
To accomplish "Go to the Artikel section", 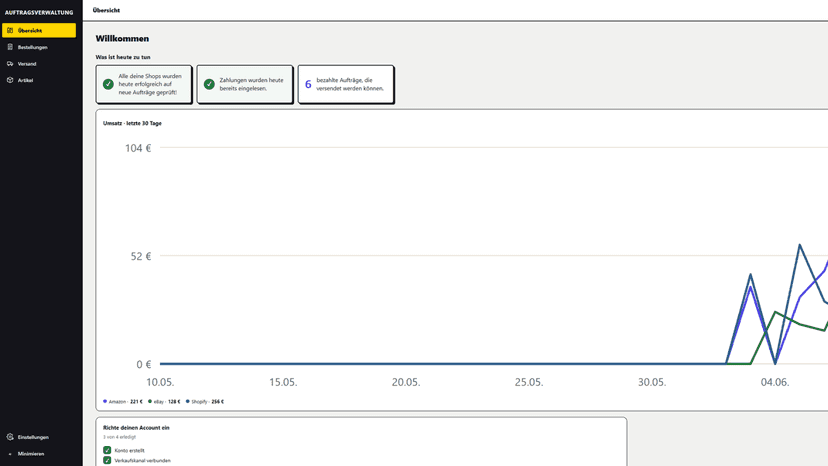I will pos(39,80).
